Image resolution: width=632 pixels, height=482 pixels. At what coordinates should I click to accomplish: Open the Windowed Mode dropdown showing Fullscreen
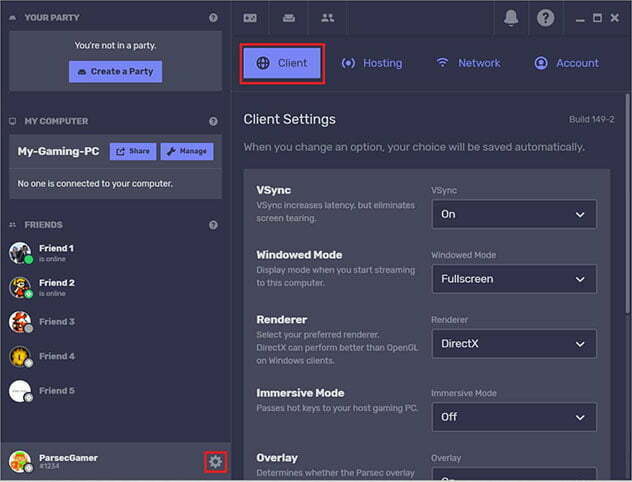(x=514, y=279)
